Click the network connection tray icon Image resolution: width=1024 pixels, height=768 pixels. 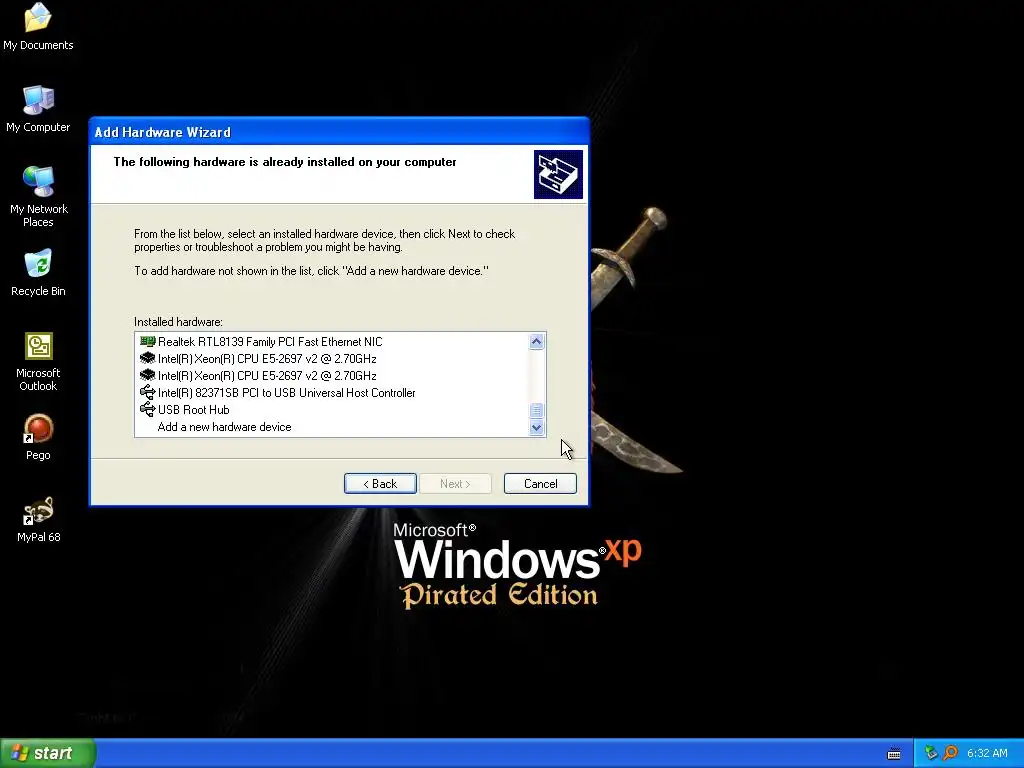coord(931,753)
